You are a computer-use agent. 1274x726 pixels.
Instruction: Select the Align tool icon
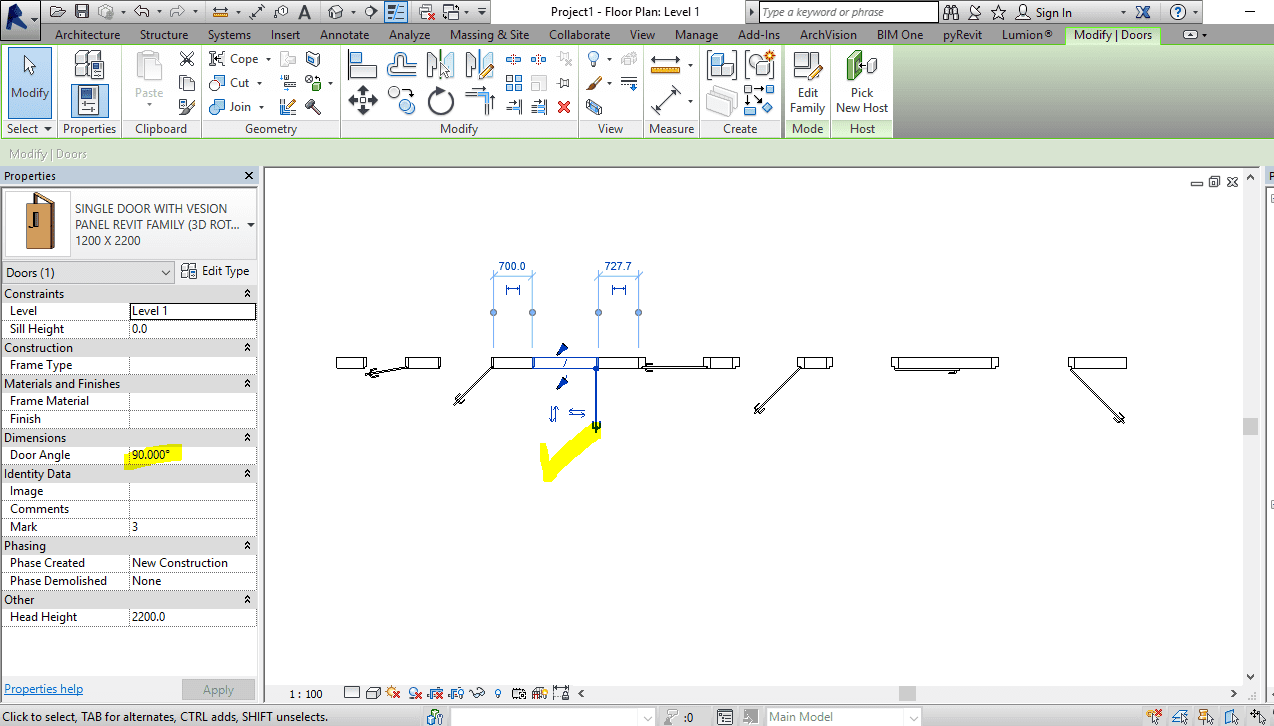pos(362,65)
